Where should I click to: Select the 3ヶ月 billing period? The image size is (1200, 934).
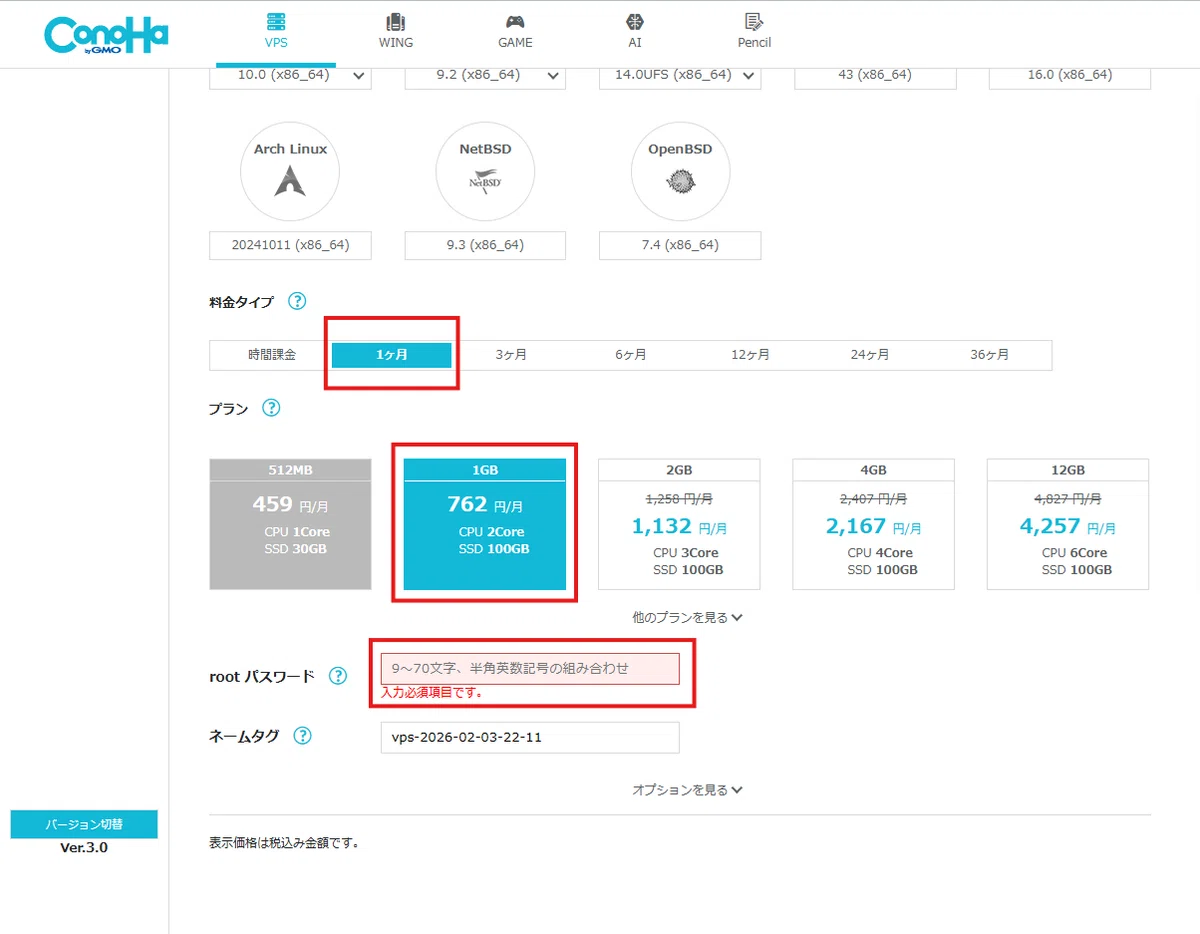click(511, 355)
